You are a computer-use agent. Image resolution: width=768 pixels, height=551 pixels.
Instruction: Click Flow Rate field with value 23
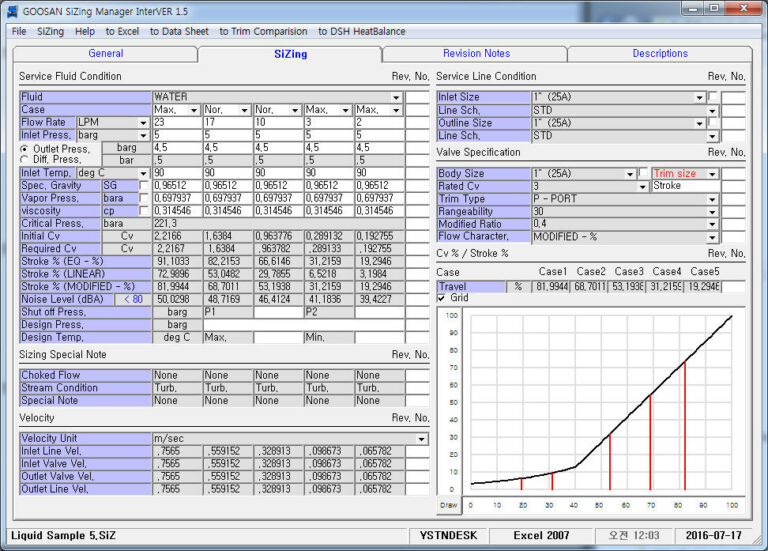point(177,122)
